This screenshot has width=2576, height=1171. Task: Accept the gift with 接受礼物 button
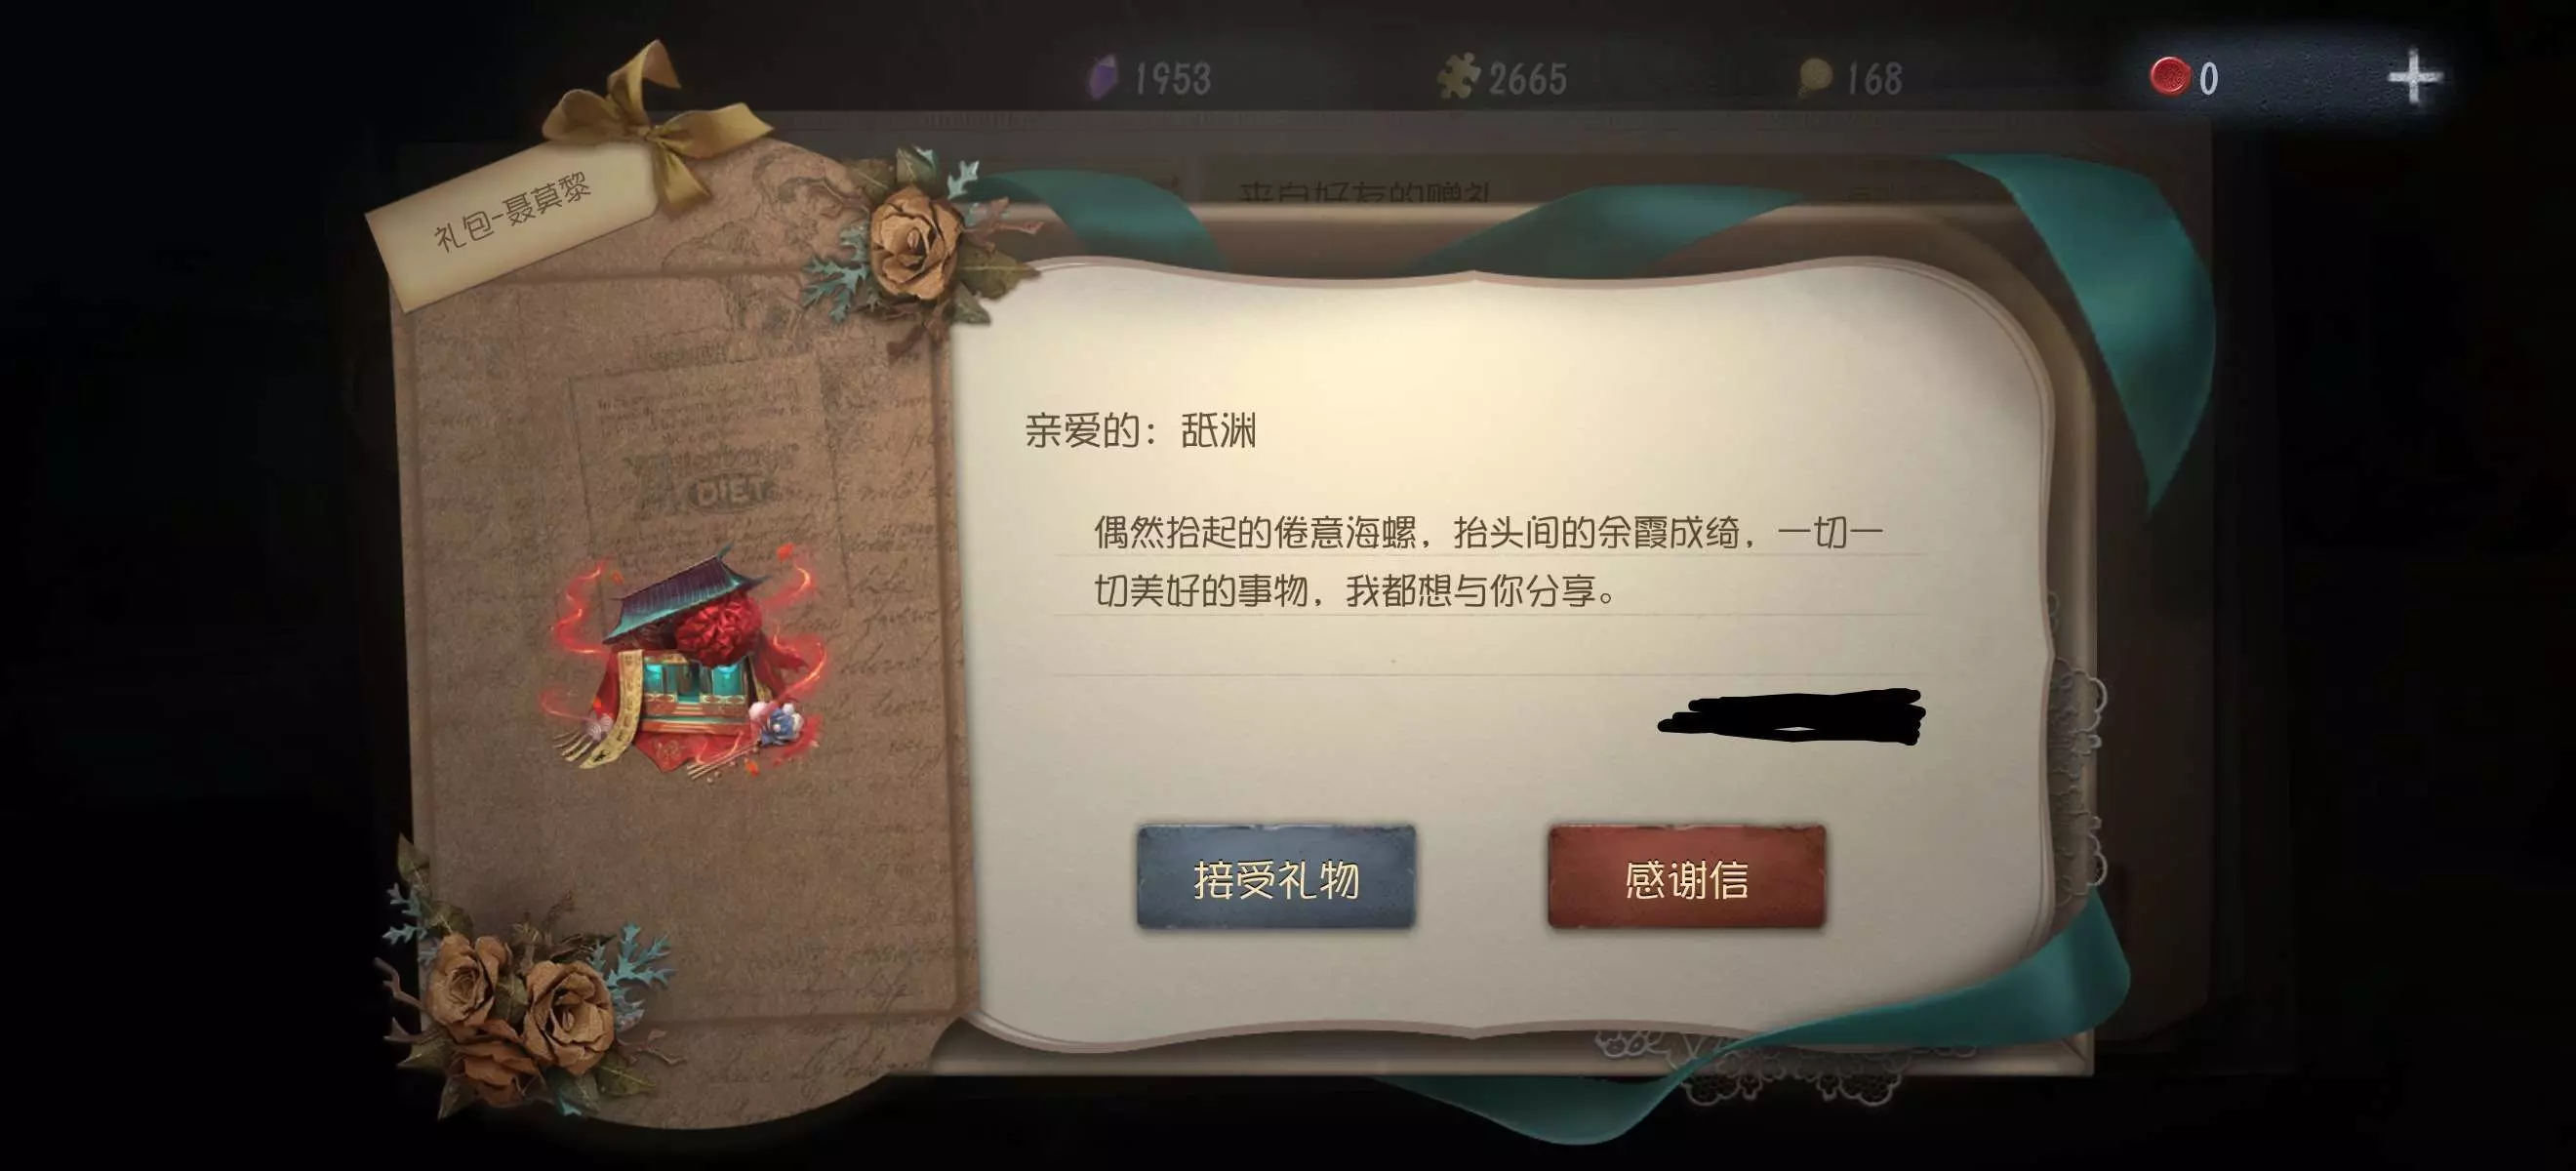[1276, 877]
